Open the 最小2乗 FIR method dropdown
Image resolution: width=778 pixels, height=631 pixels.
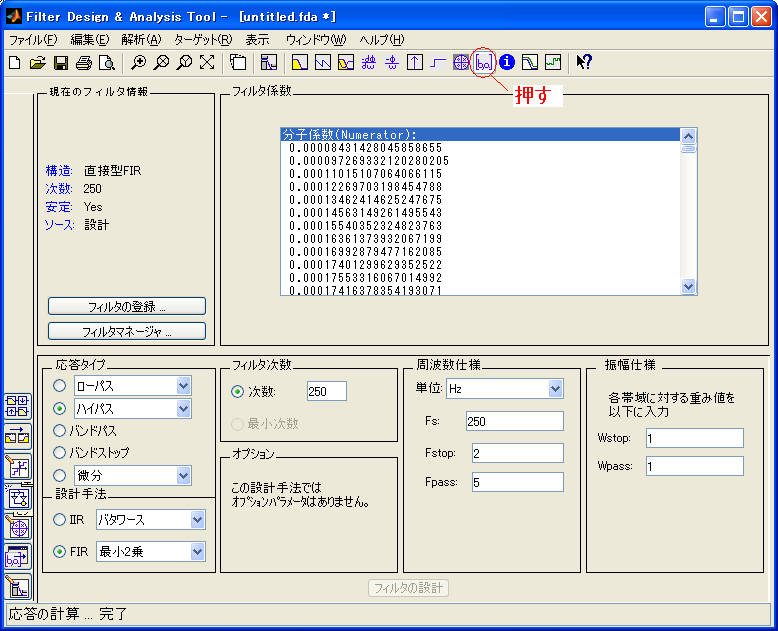coord(197,552)
